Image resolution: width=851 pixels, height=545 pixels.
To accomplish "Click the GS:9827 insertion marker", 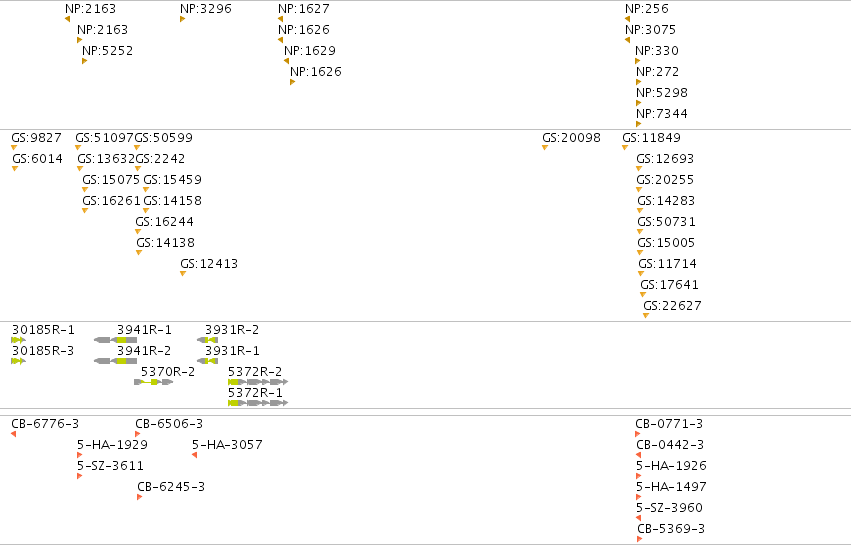I will point(14,148).
